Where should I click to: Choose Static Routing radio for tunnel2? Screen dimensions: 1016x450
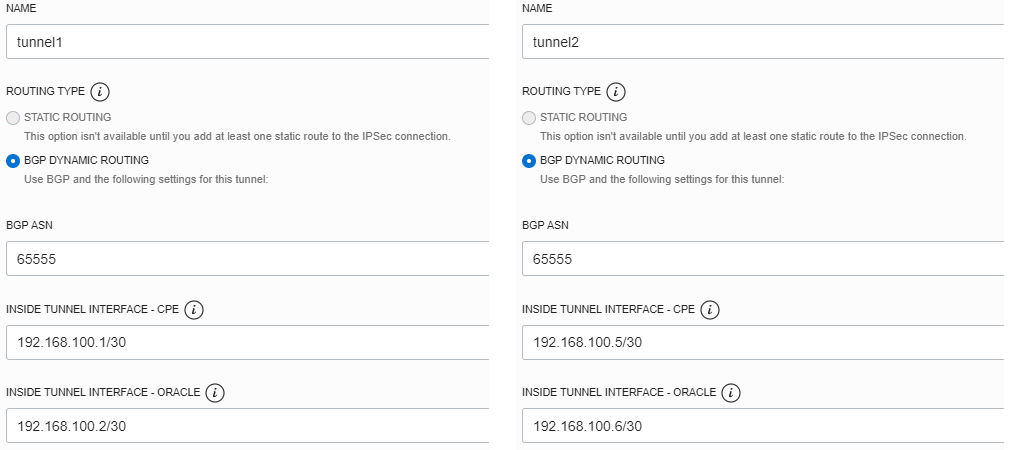(529, 117)
